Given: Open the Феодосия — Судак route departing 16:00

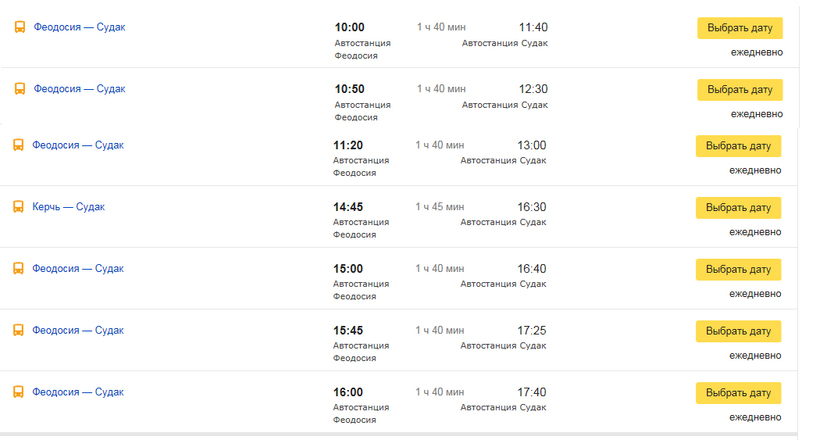Looking at the screenshot, I should (x=77, y=392).
